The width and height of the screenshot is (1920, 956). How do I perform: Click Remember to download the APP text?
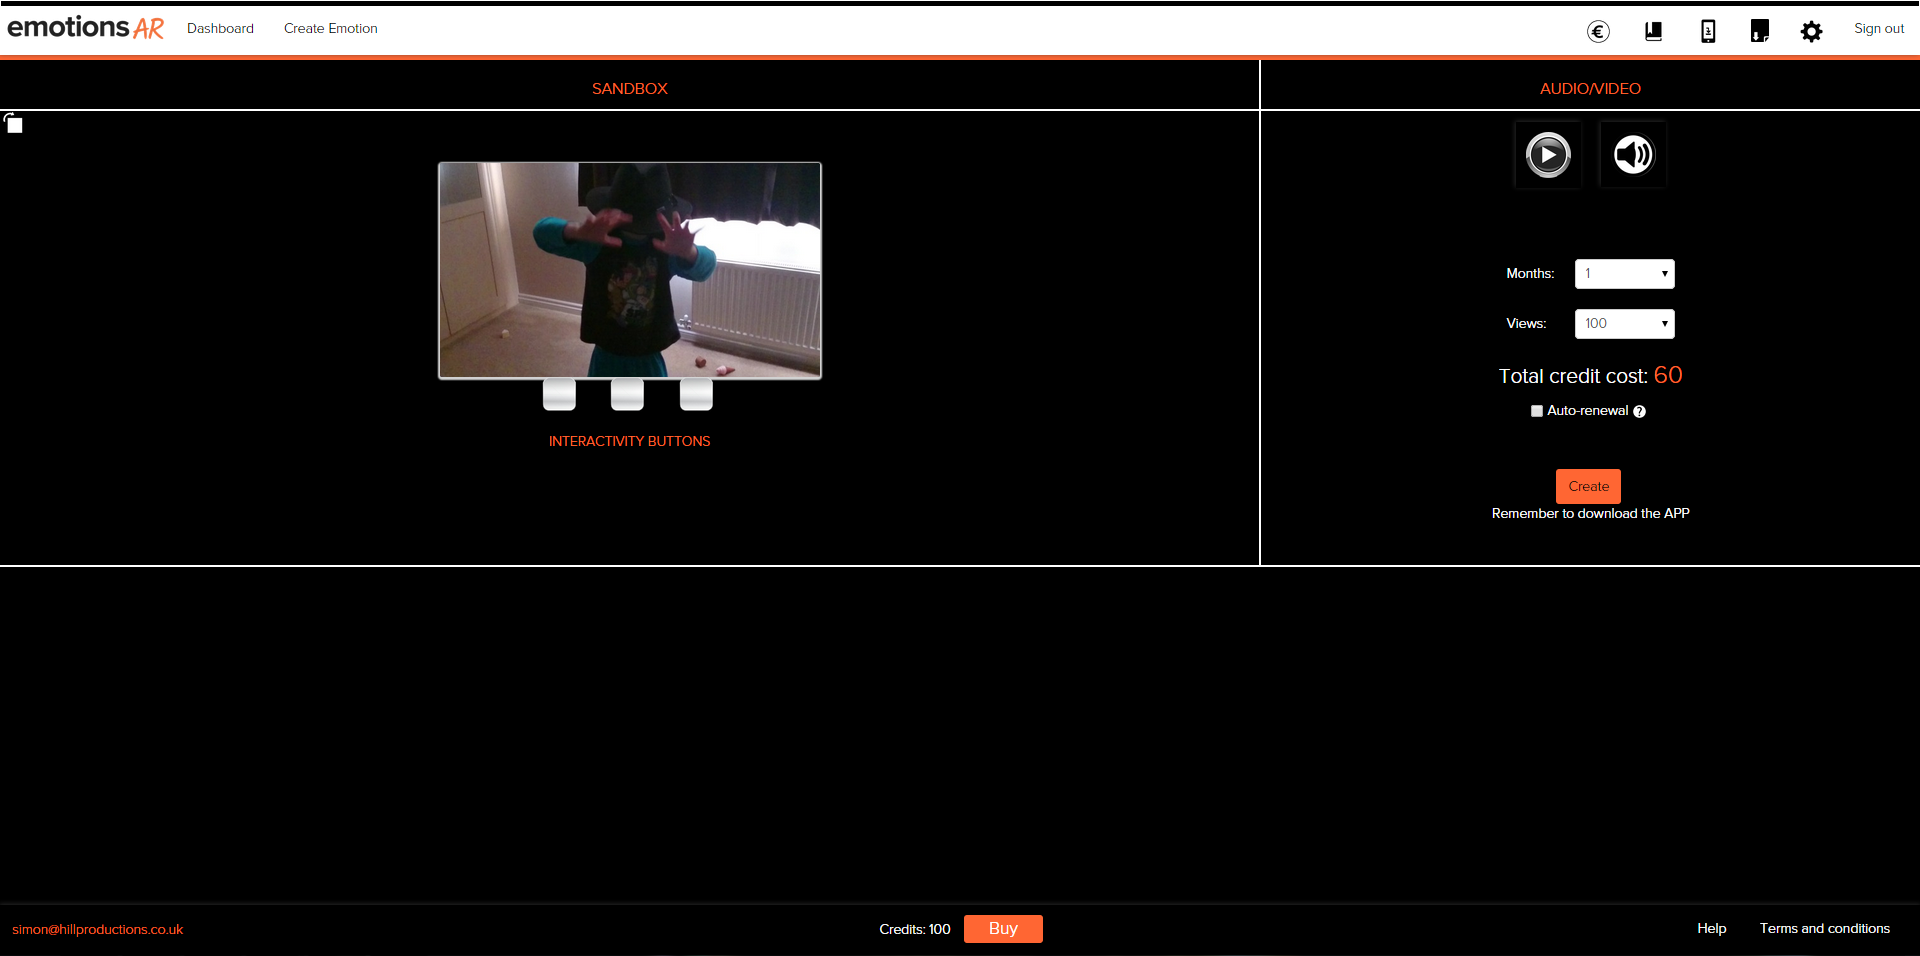[1590, 514]
